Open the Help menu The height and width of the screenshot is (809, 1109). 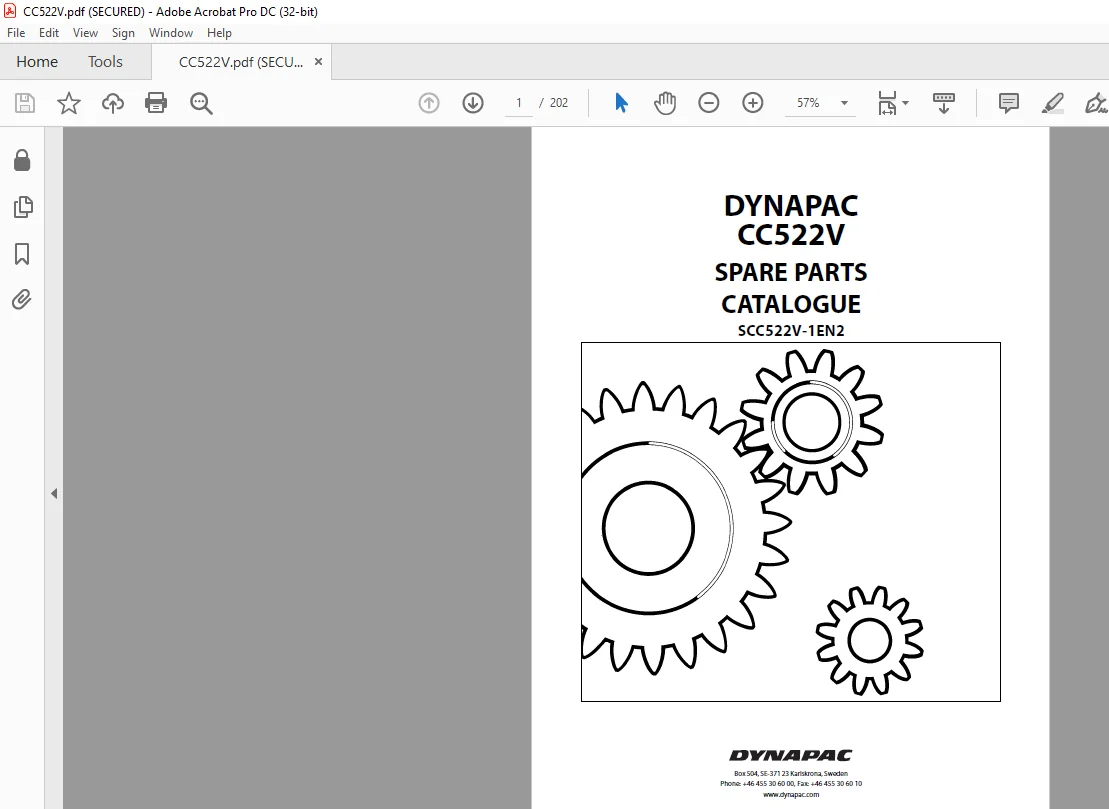click(x=219, y=33)
